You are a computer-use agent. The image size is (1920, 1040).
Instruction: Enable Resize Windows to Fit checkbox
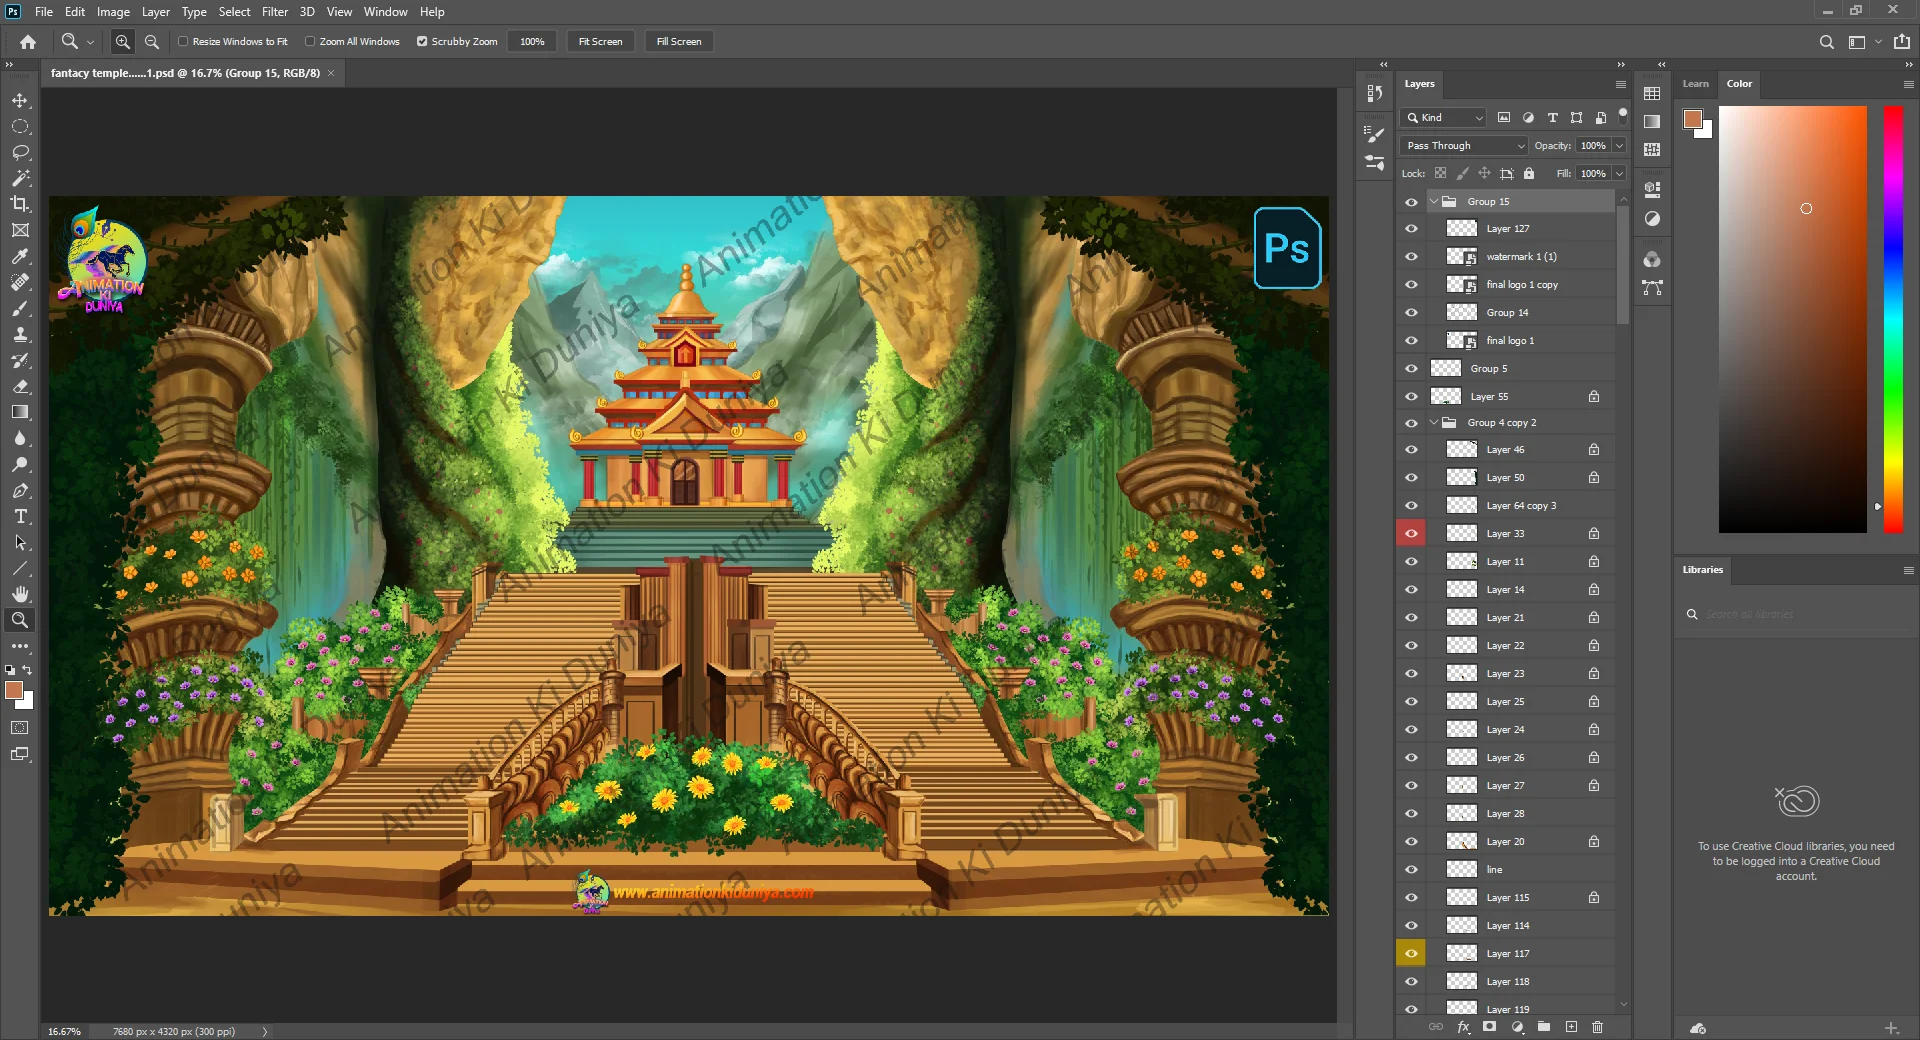183,42
